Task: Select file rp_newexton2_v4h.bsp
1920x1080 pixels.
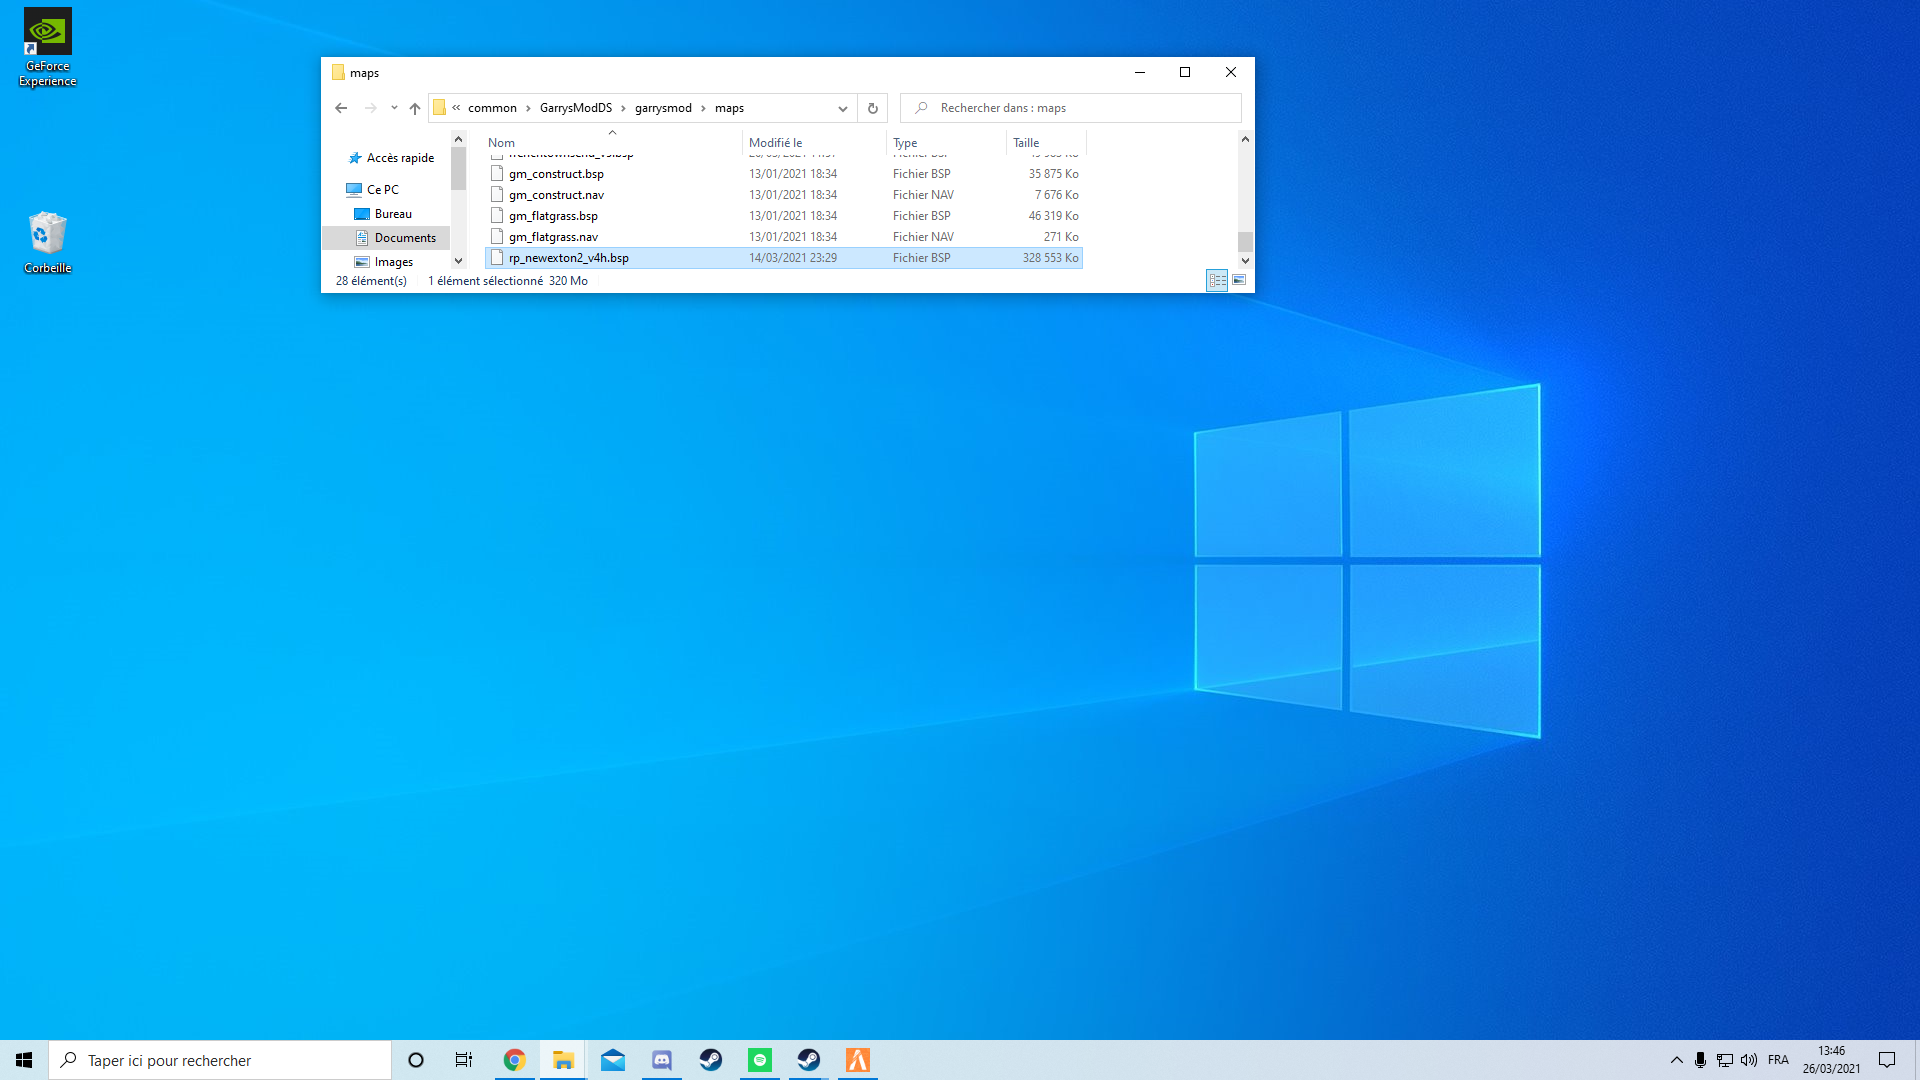Action: tap(783, 258)
